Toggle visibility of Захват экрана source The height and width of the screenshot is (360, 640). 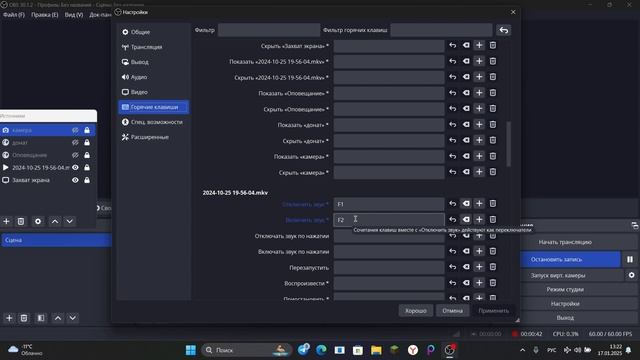tap(75, 180)
